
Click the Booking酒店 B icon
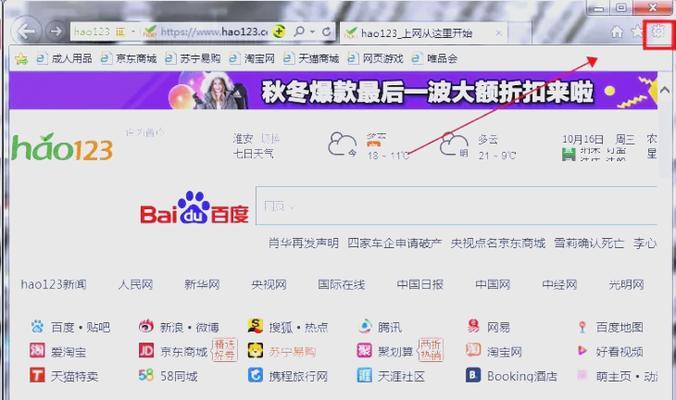click(x=473, y=375)
